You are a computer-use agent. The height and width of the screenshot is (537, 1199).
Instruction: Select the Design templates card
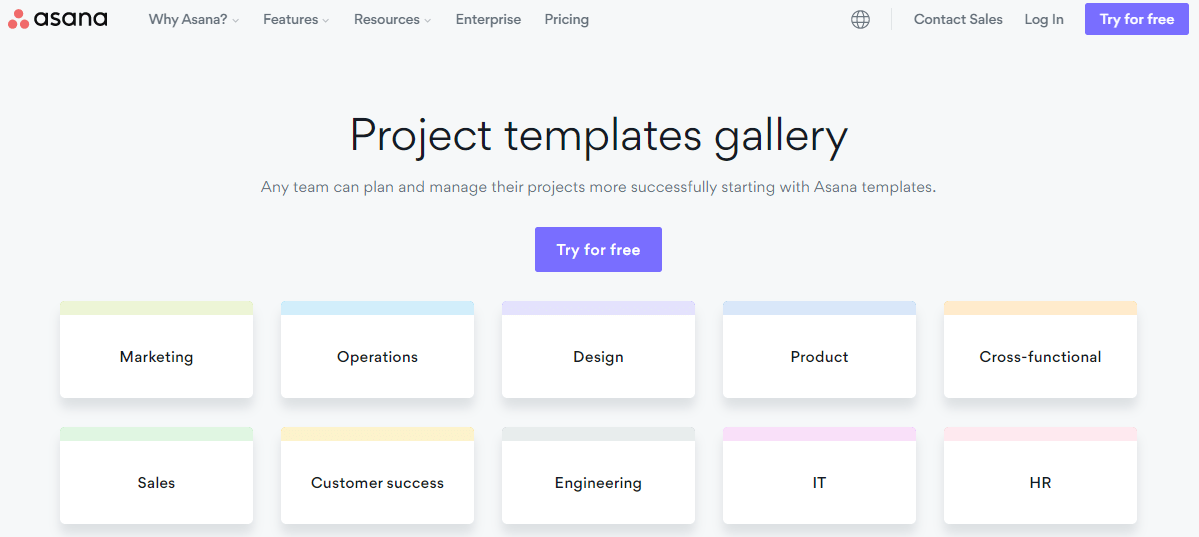coord(598,350)
